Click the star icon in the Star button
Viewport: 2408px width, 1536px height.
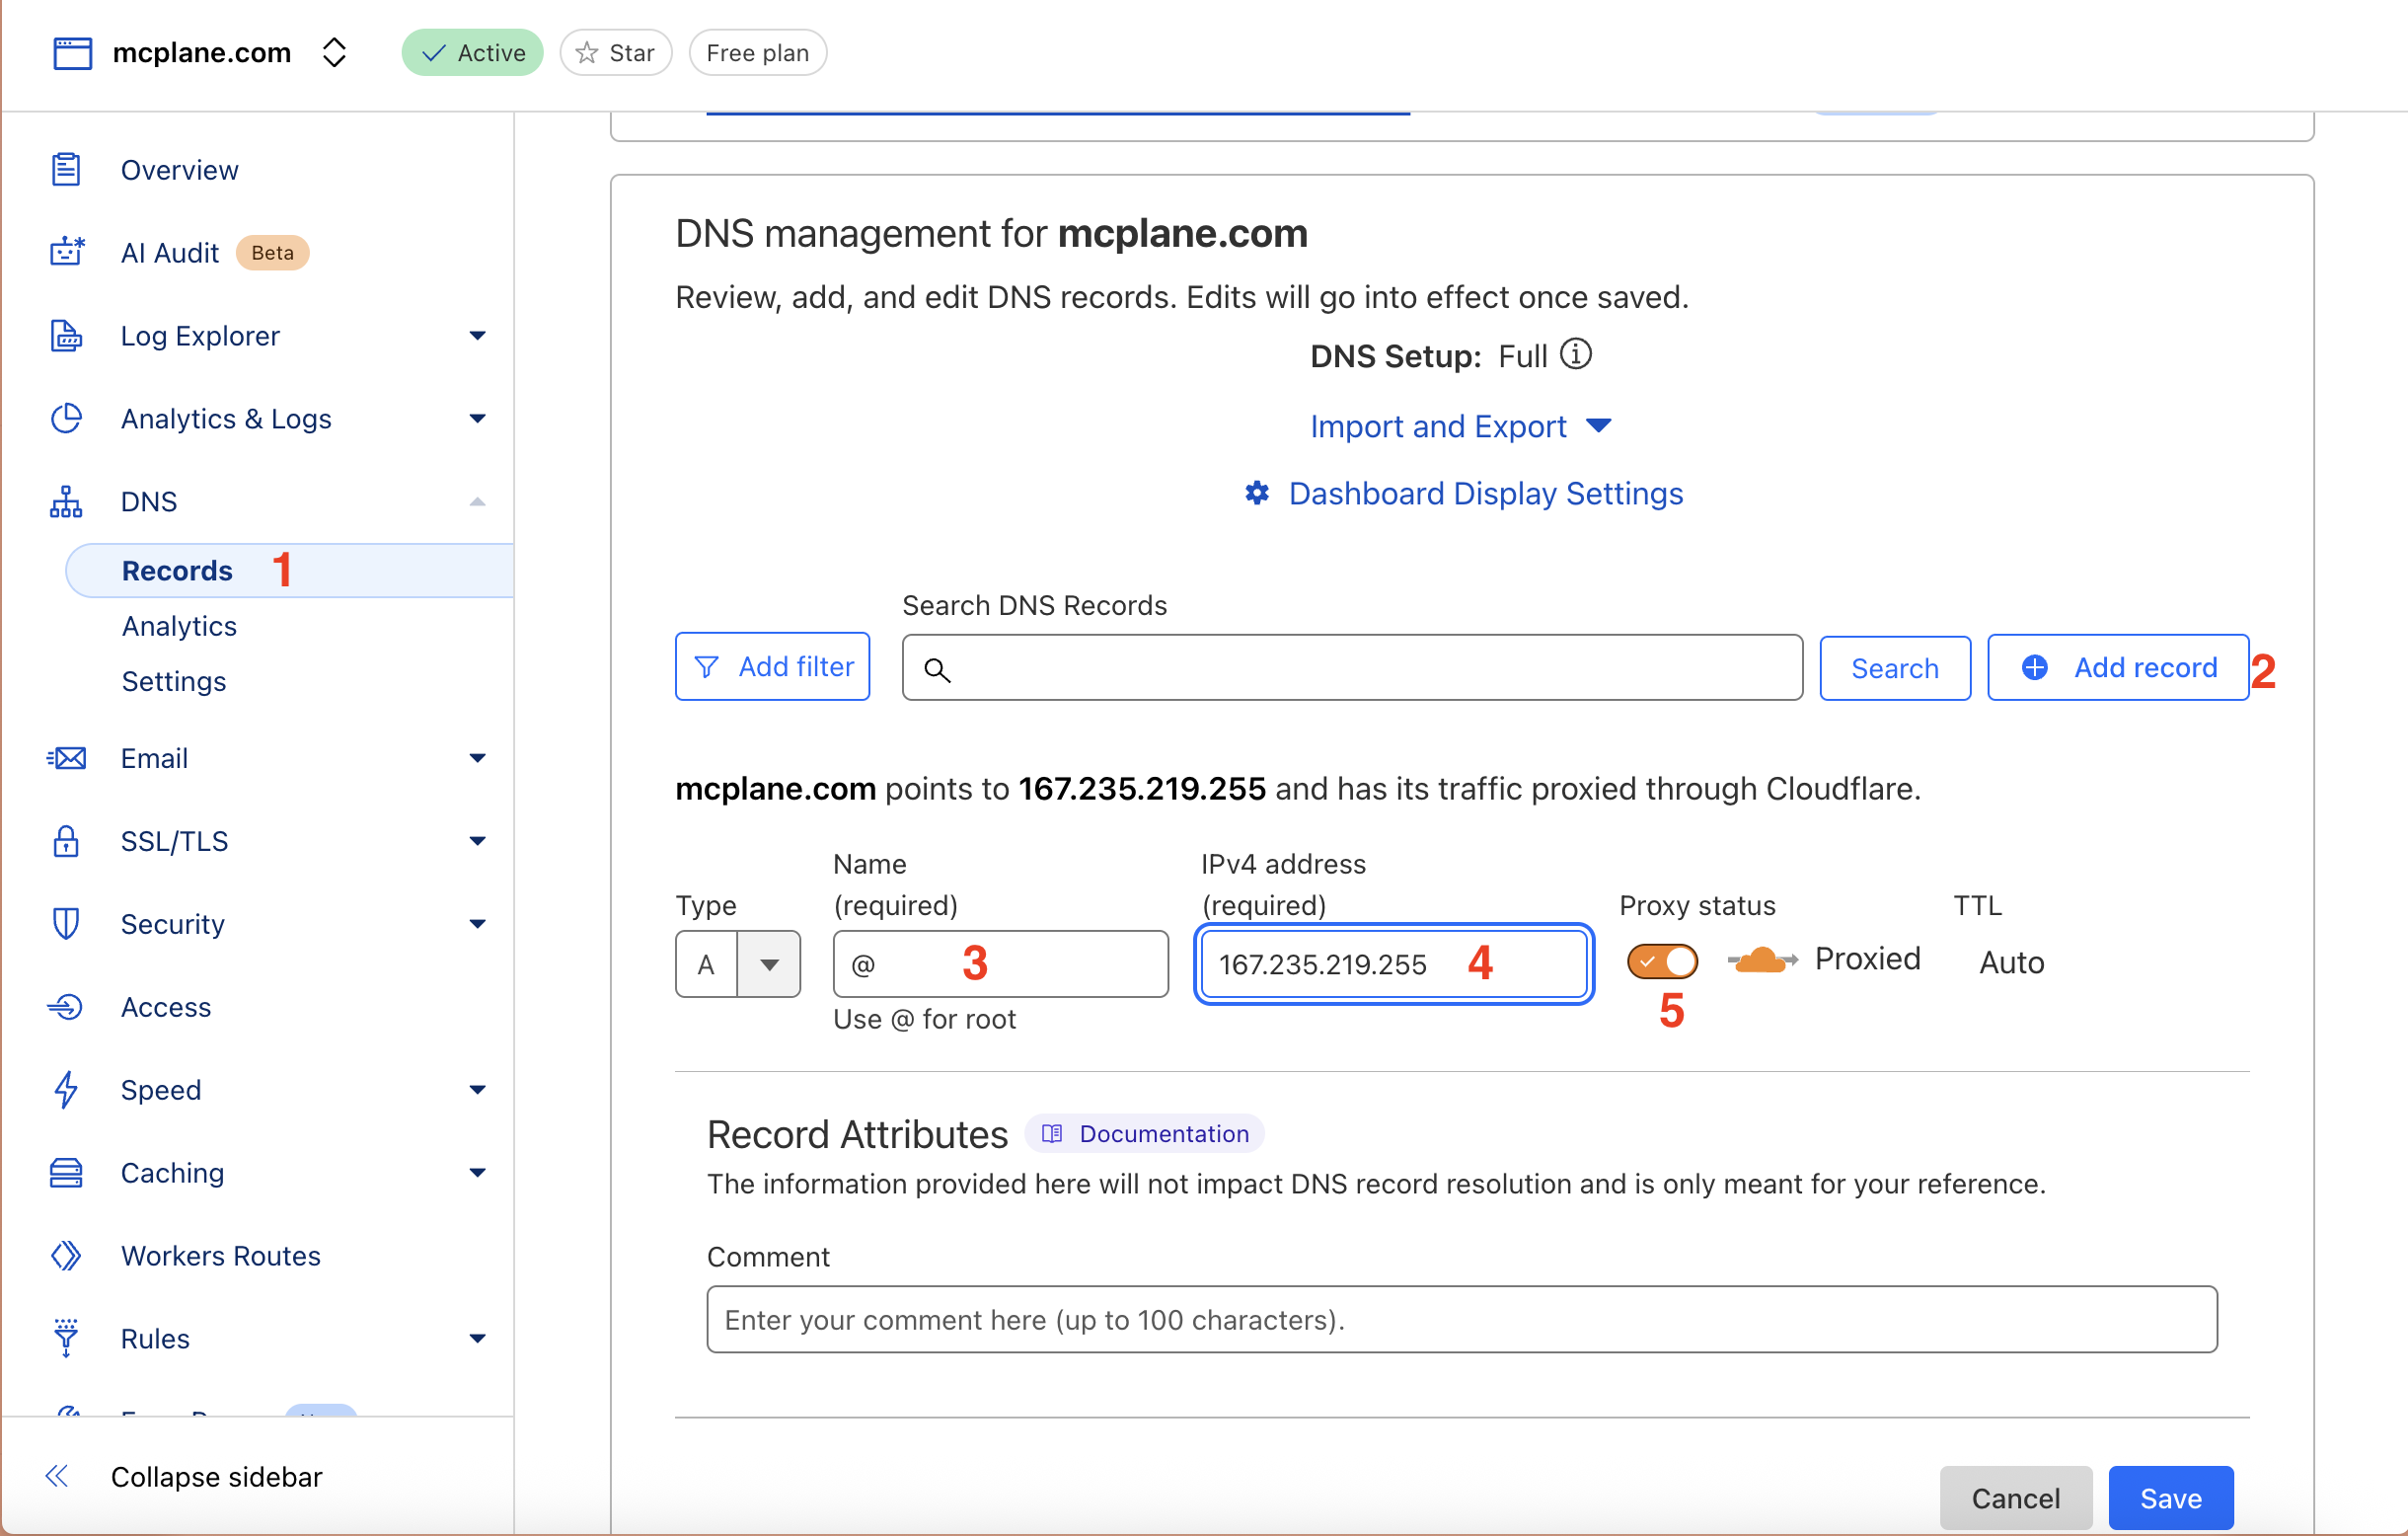pyautogui.click(x=587, y=52)
